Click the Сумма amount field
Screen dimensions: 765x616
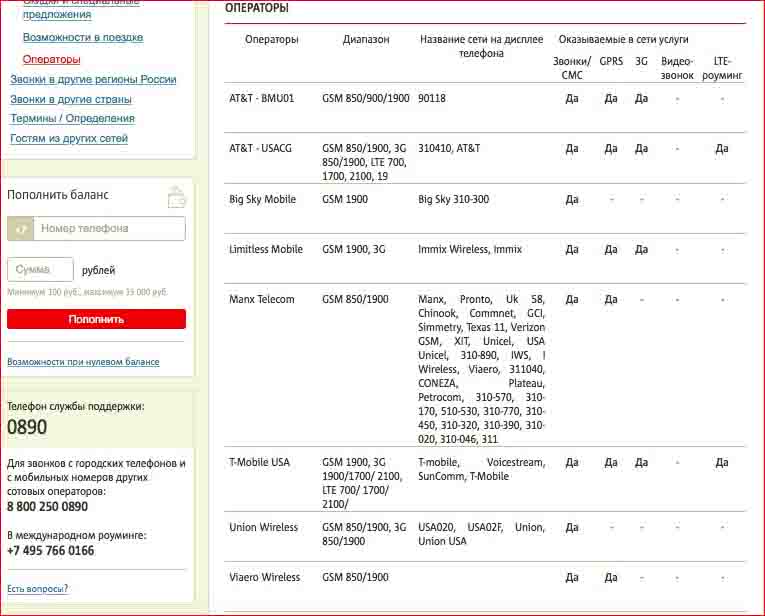tap(40, 270)
